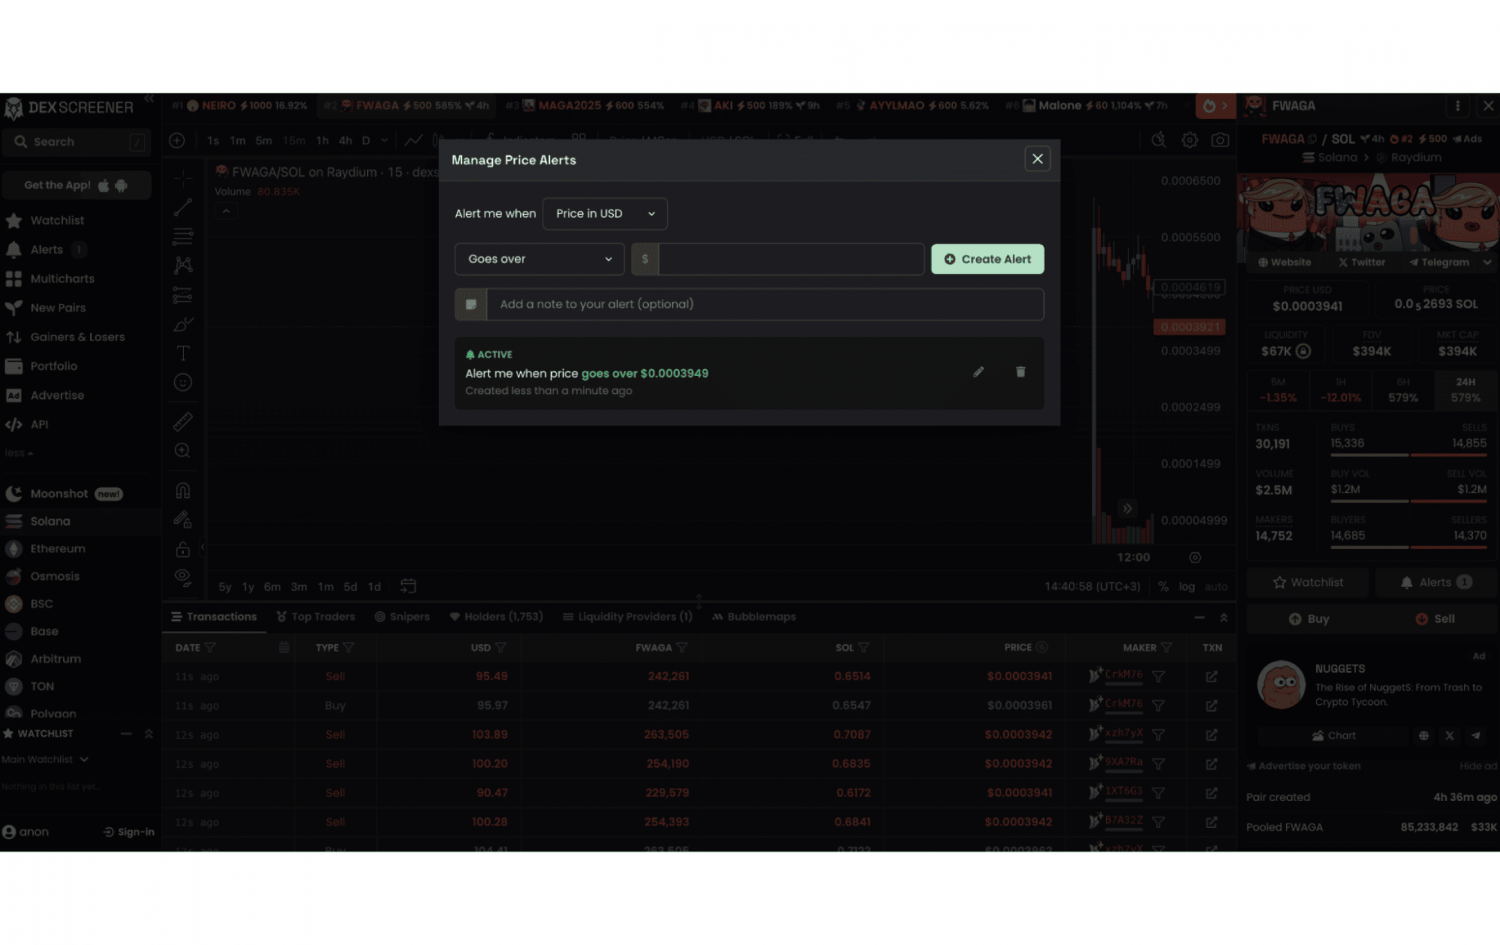Open the FWAGA Website link

coord(1283,262)
